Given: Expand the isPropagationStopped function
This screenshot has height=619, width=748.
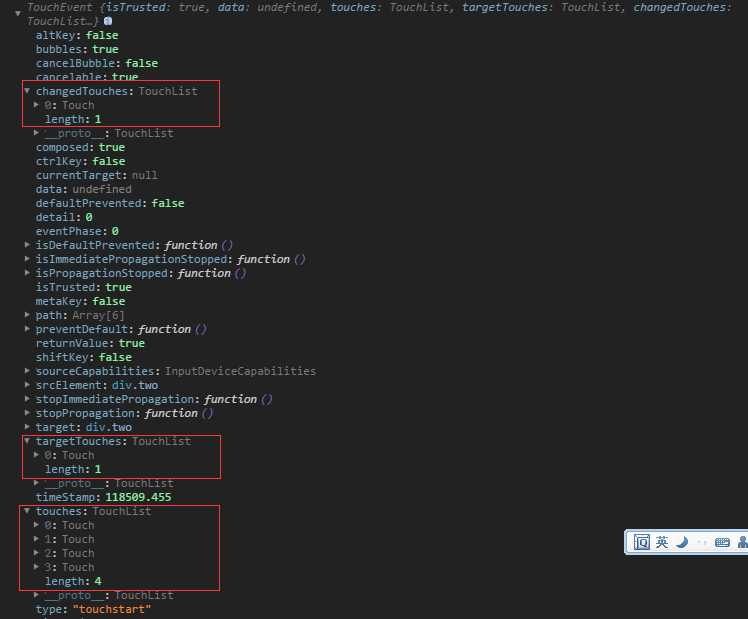Looking at the screenshot, I should pyautogui.click(x=27, y=273).
